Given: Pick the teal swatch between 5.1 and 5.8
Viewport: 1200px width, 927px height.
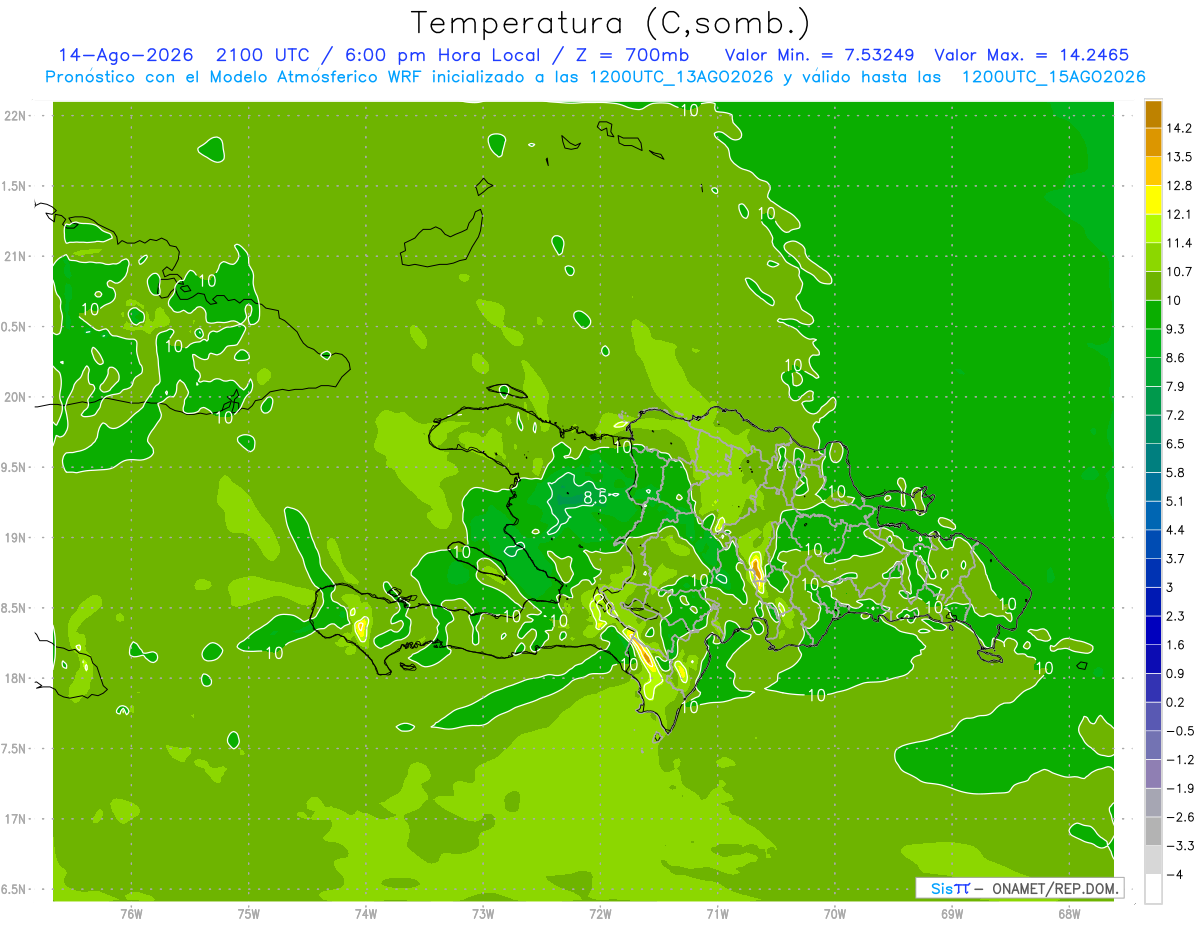Looking at the screenshot, I should click(x=1153, y=487).
